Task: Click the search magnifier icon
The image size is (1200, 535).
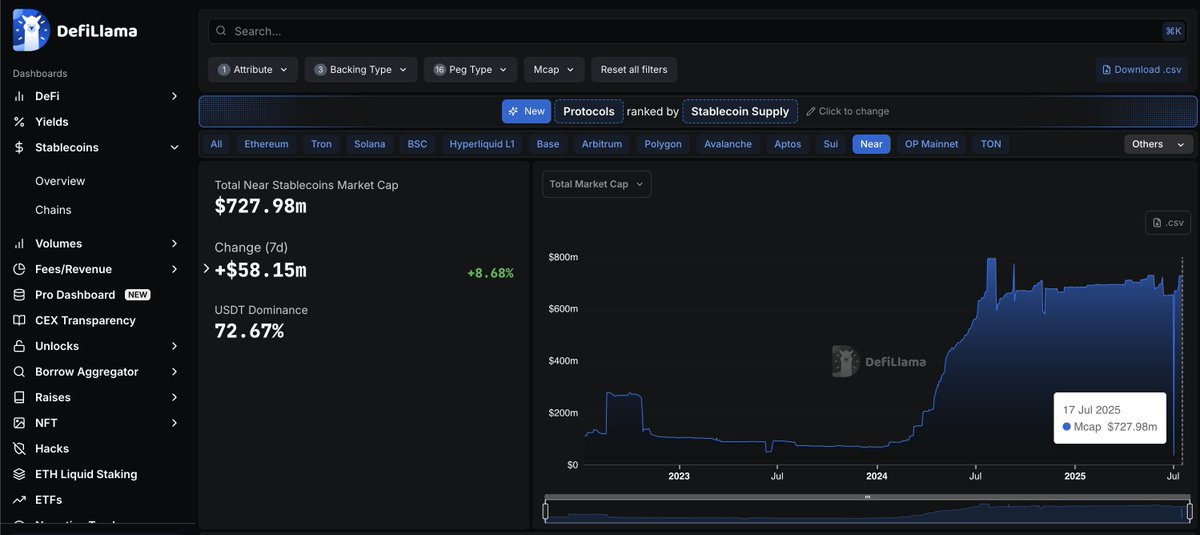Action: [221, 31]
